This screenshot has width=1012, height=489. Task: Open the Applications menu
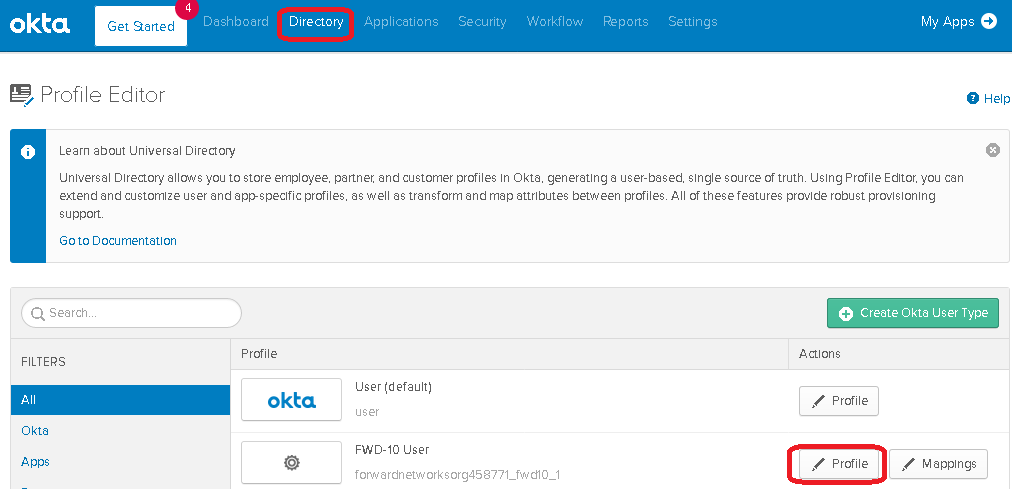[x=401, y=21]
